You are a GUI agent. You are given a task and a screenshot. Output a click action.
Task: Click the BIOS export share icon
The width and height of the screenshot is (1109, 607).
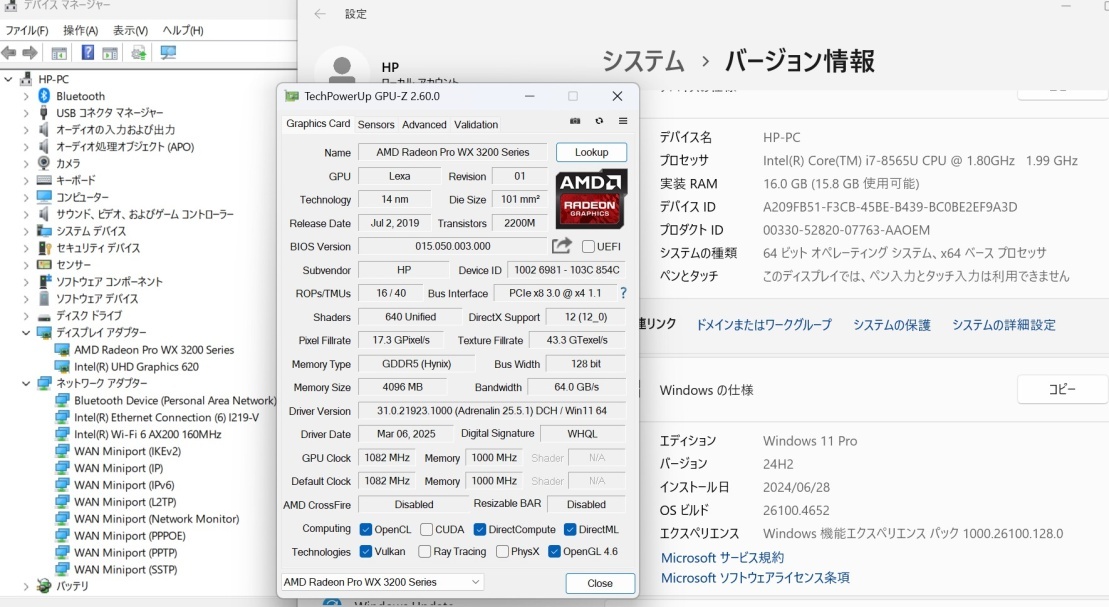tap(561, 246)
